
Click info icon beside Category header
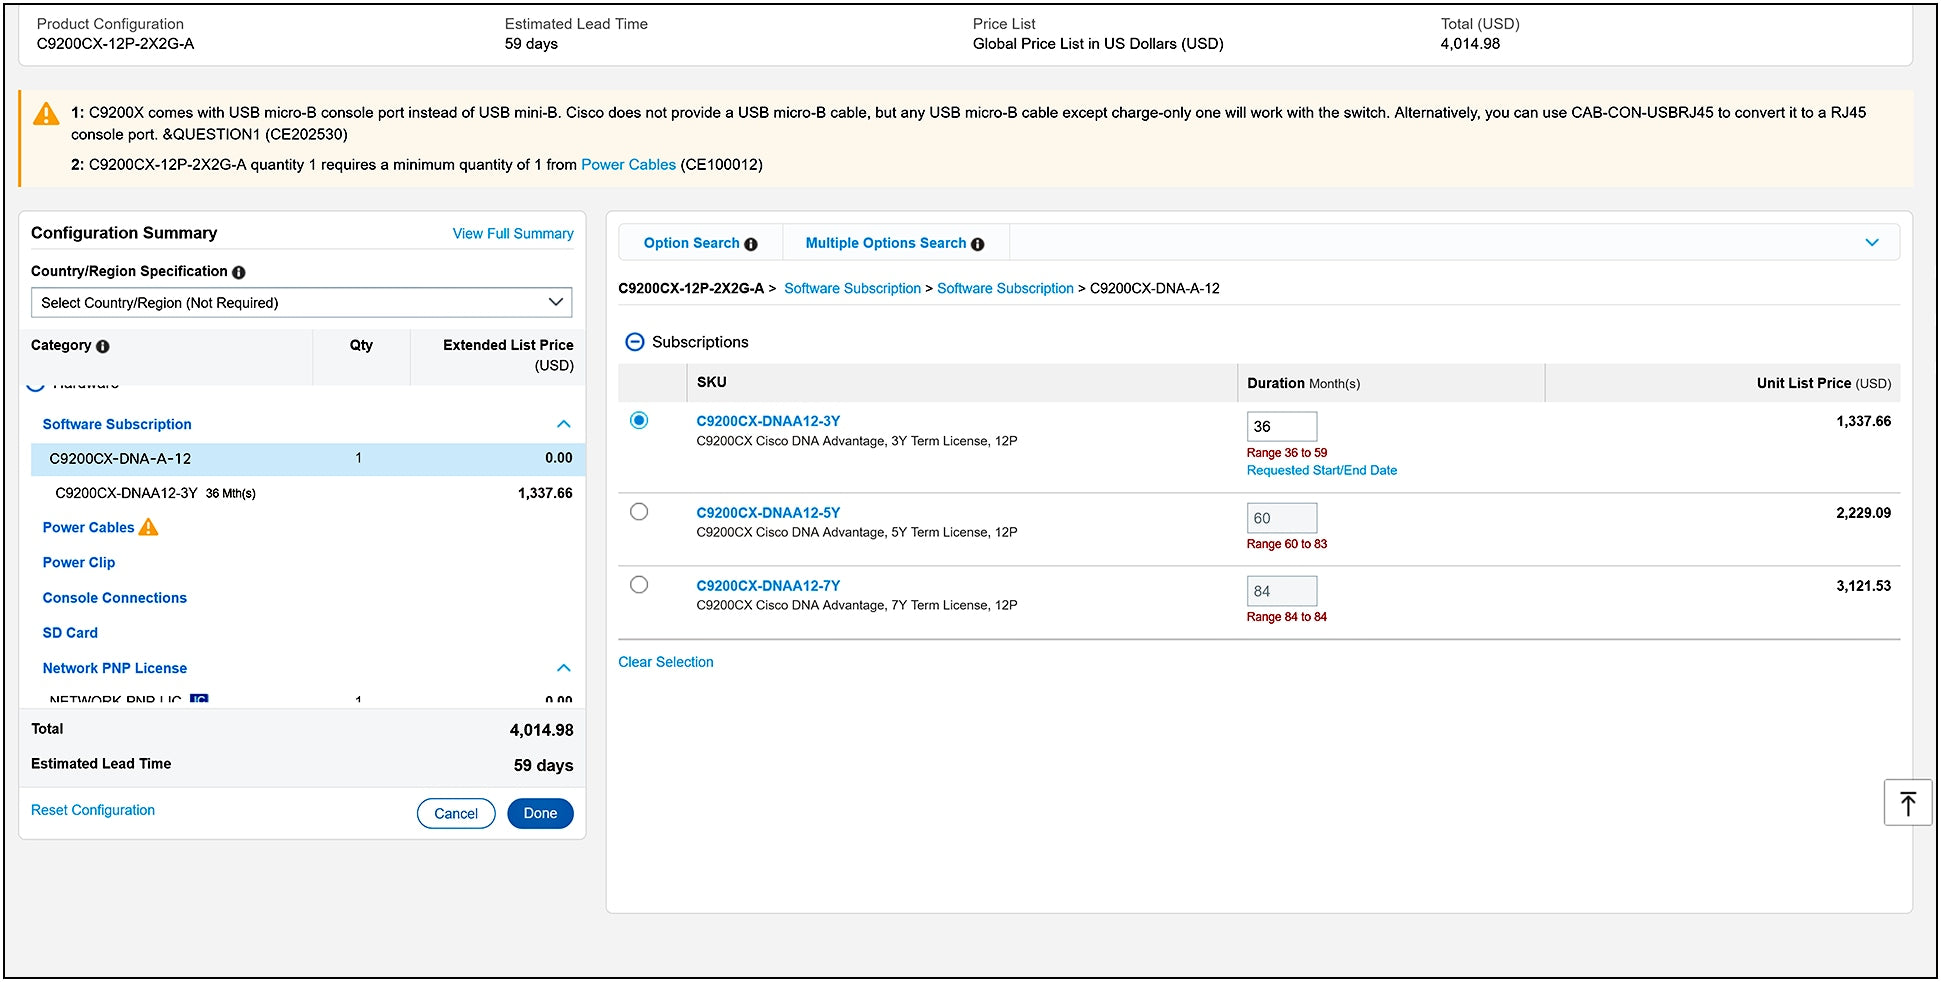[102, 346]
